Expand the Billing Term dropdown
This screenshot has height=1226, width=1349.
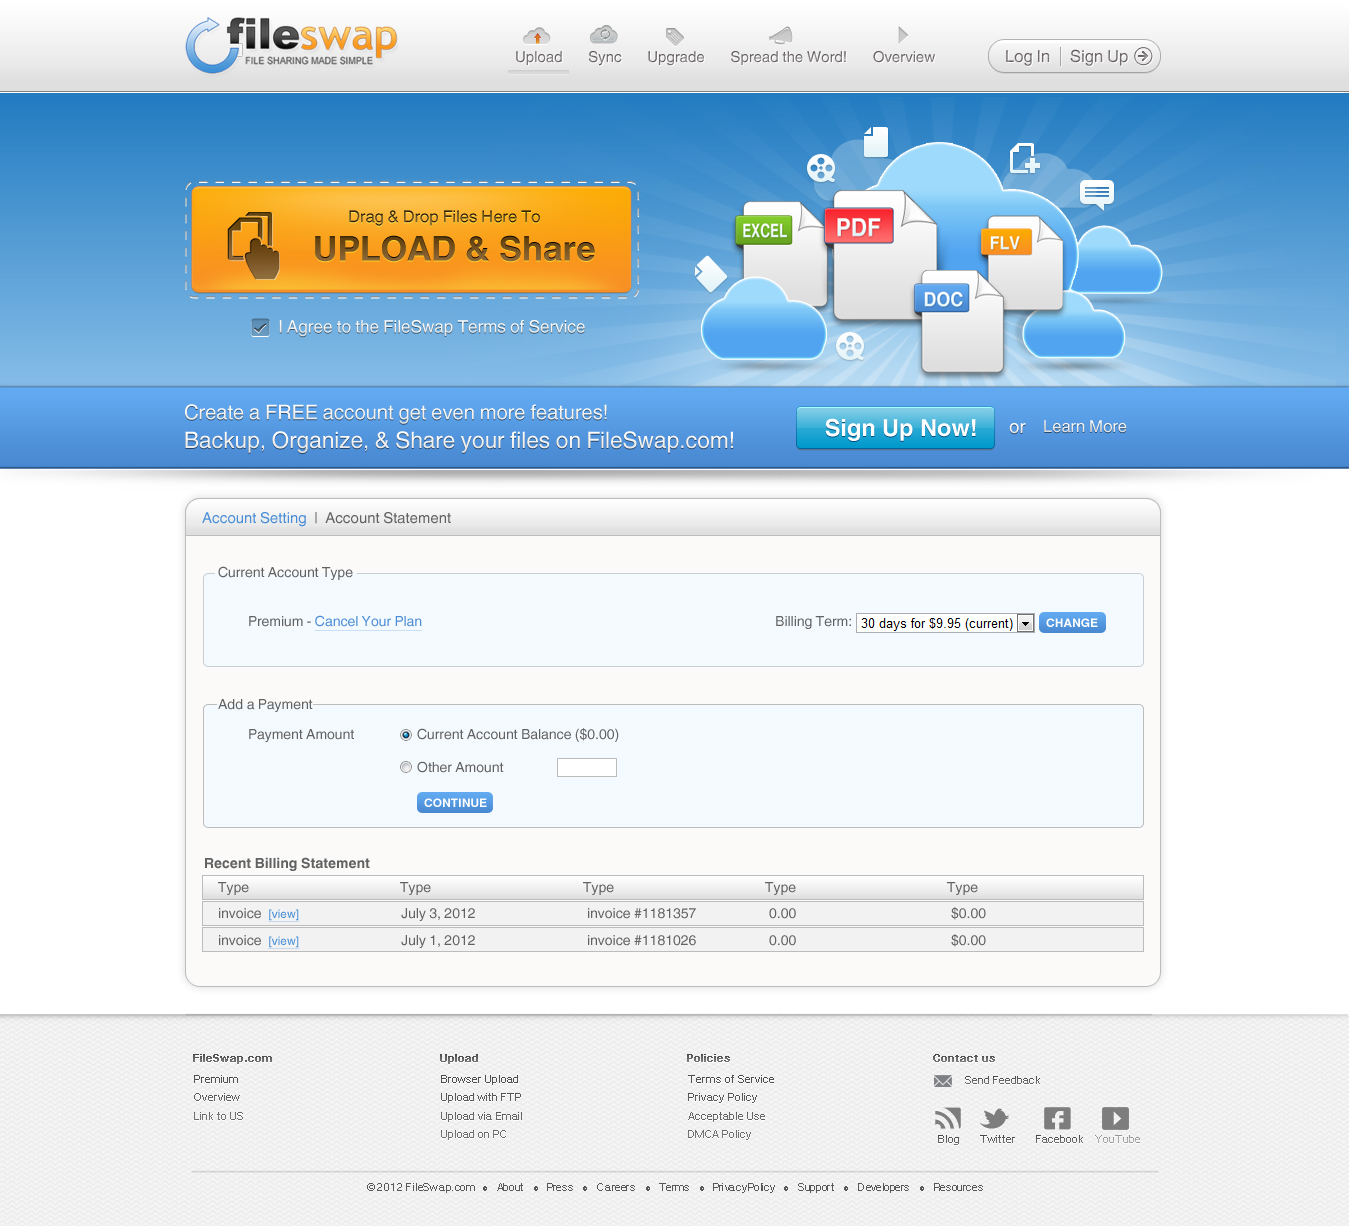[x=1025, y=624]
